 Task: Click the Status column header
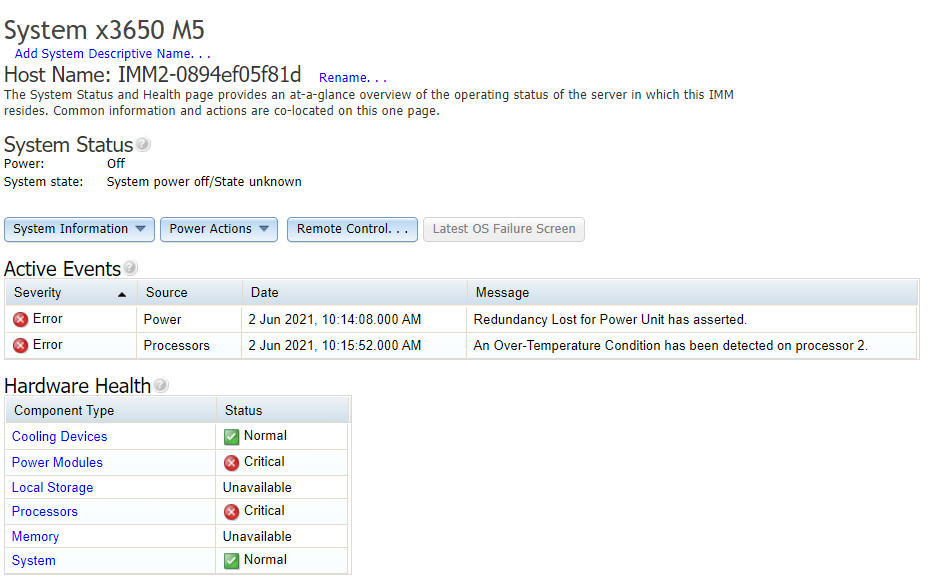(283, 411)
